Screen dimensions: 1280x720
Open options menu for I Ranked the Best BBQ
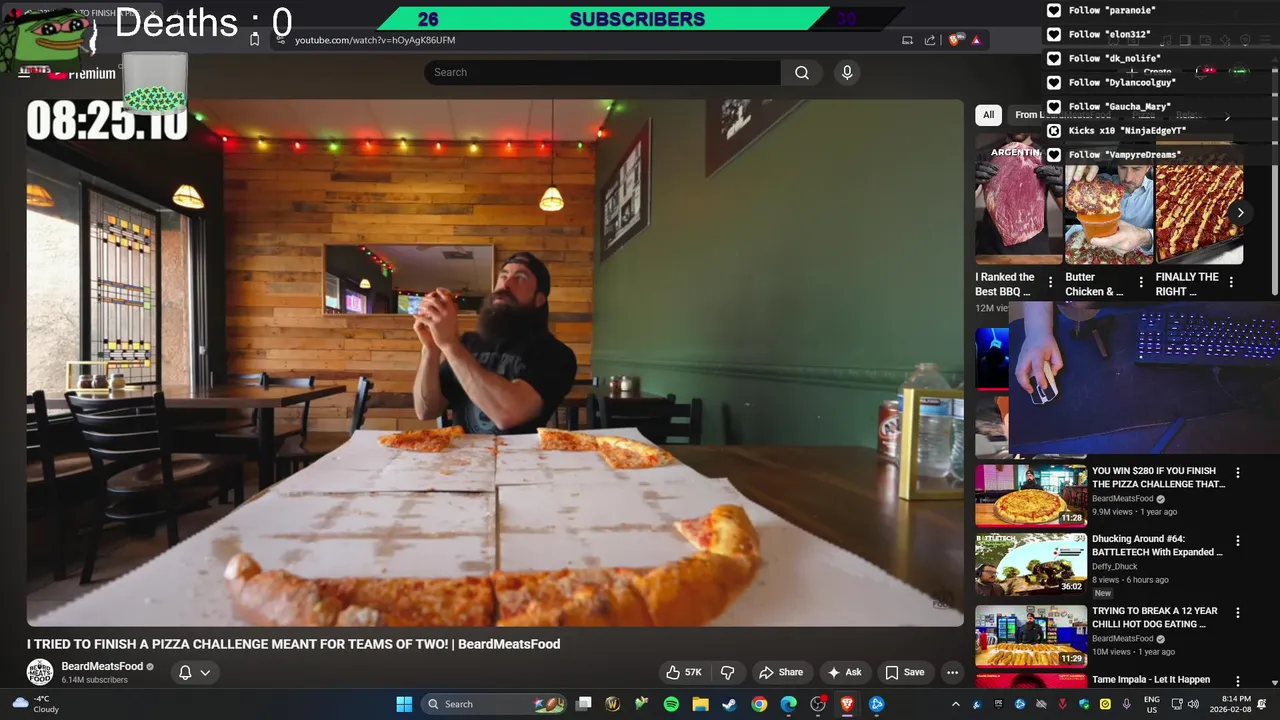click(x=1050, y=283)
